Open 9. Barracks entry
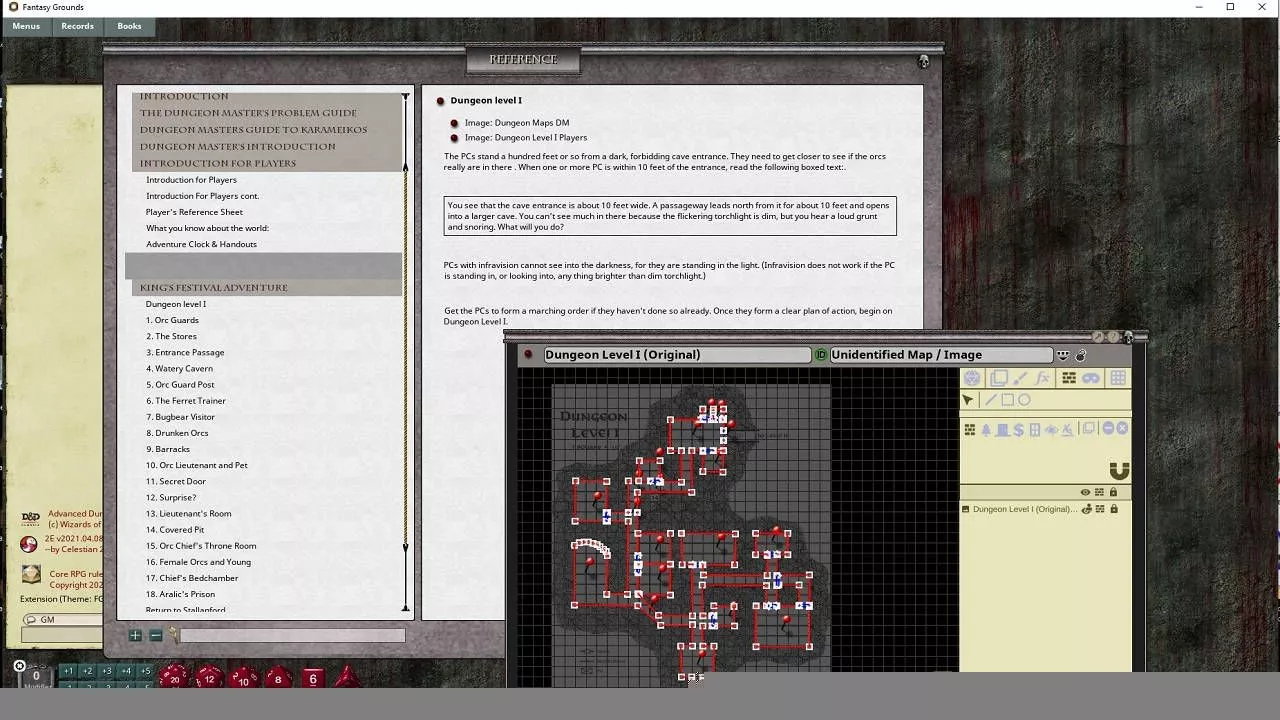The width and height of the screenshot is (1280, 720). pyautogui.click(x=168, y=449)
